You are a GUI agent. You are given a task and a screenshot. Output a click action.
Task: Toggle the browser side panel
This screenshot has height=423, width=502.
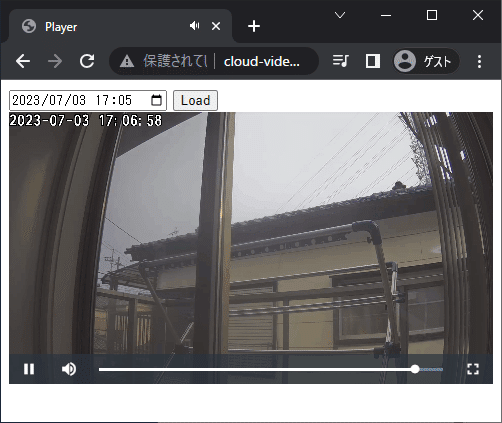[x=373, y=61]
